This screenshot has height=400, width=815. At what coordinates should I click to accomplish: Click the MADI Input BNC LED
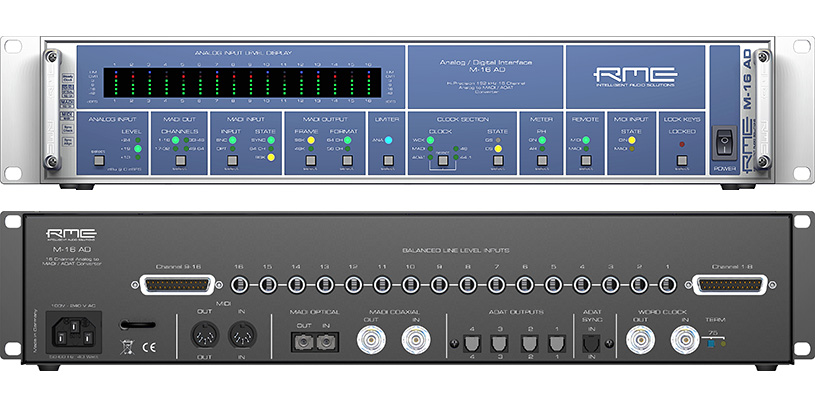tap(232, 140)
